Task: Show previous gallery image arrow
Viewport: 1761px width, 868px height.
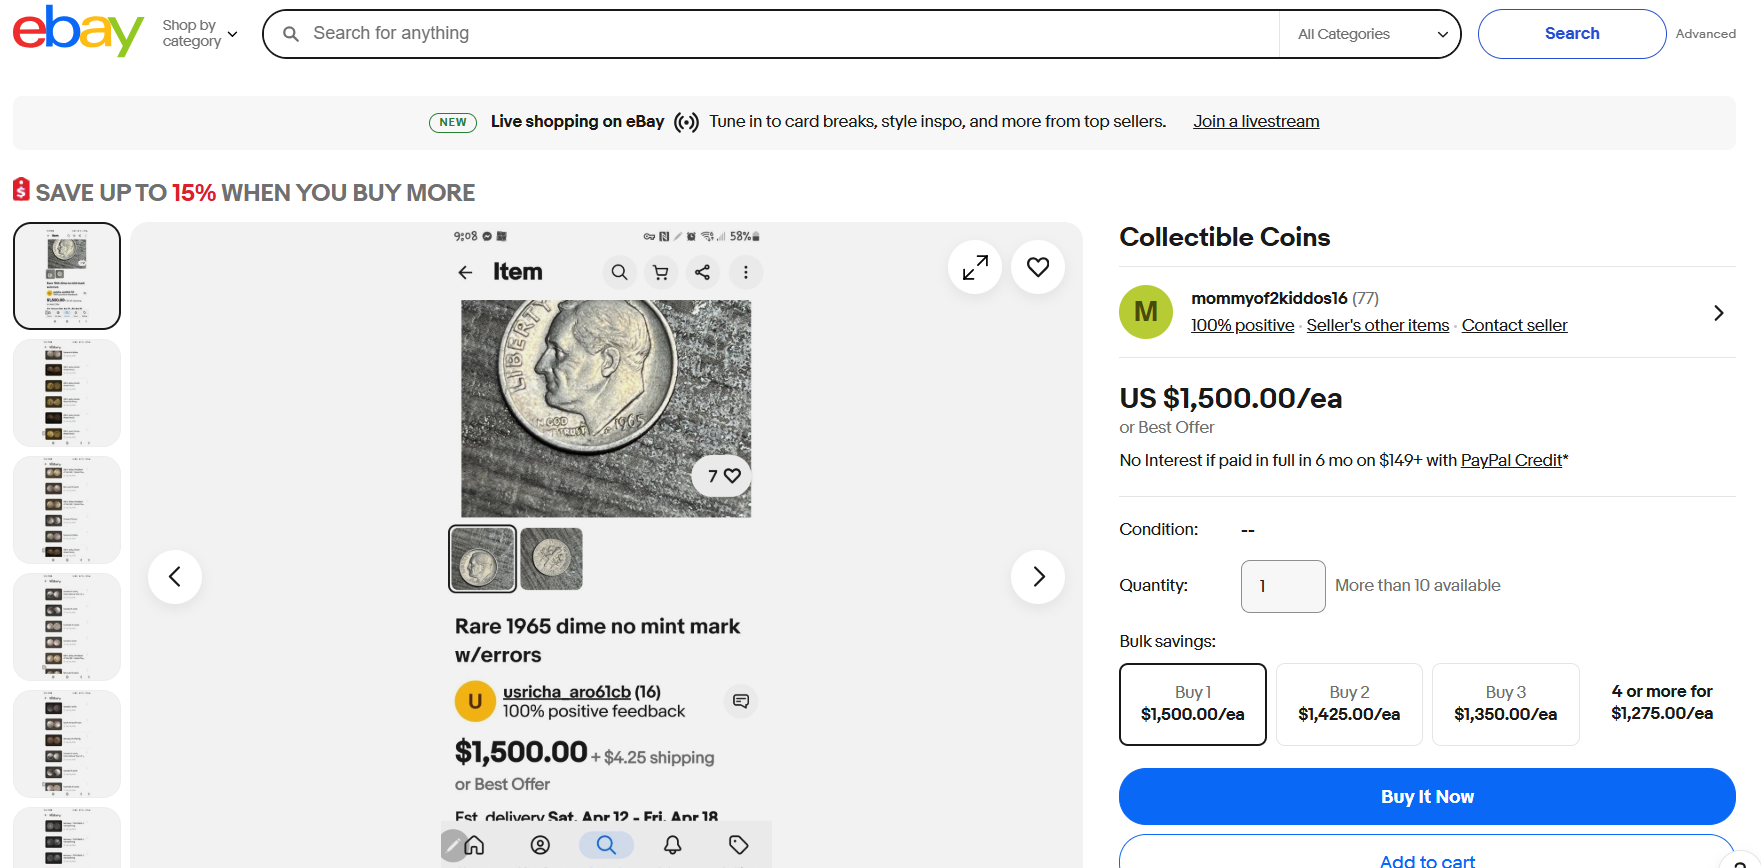Action: point(175,577)
